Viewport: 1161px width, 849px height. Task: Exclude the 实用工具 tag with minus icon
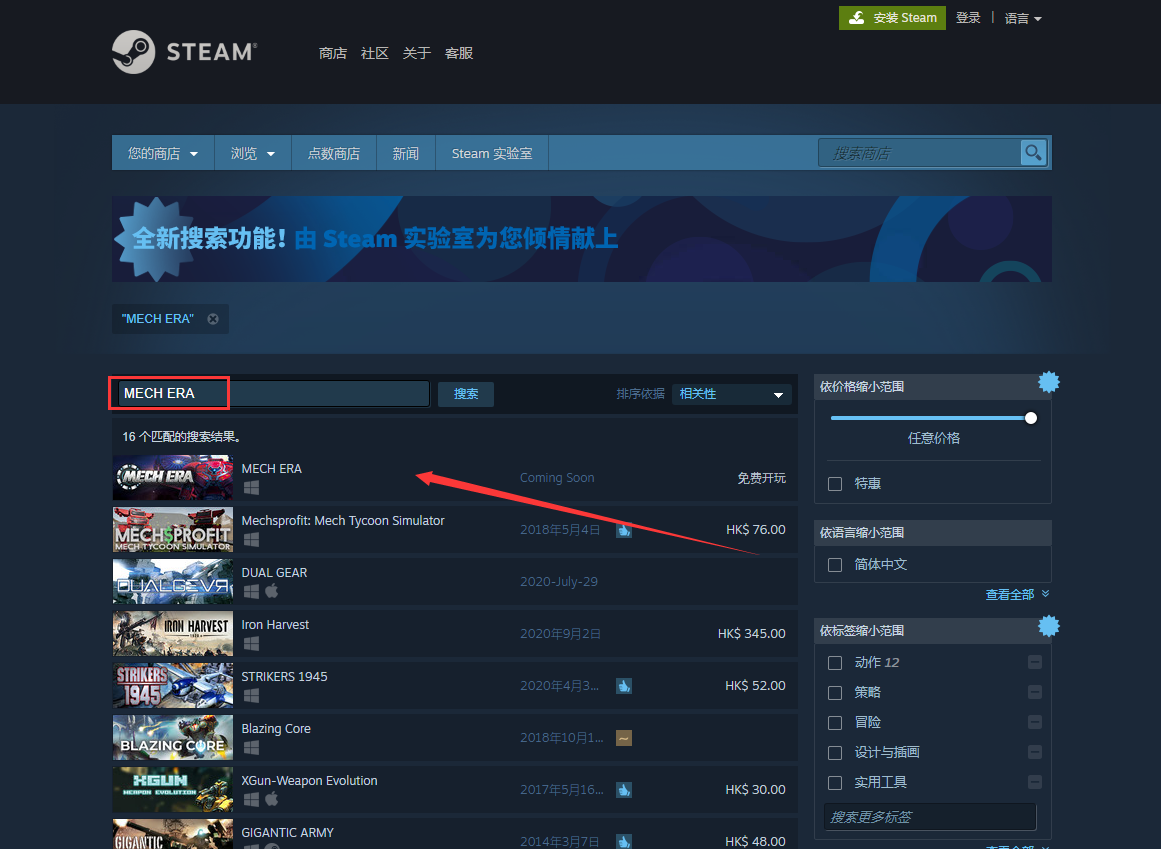[x=1035, y=782]
